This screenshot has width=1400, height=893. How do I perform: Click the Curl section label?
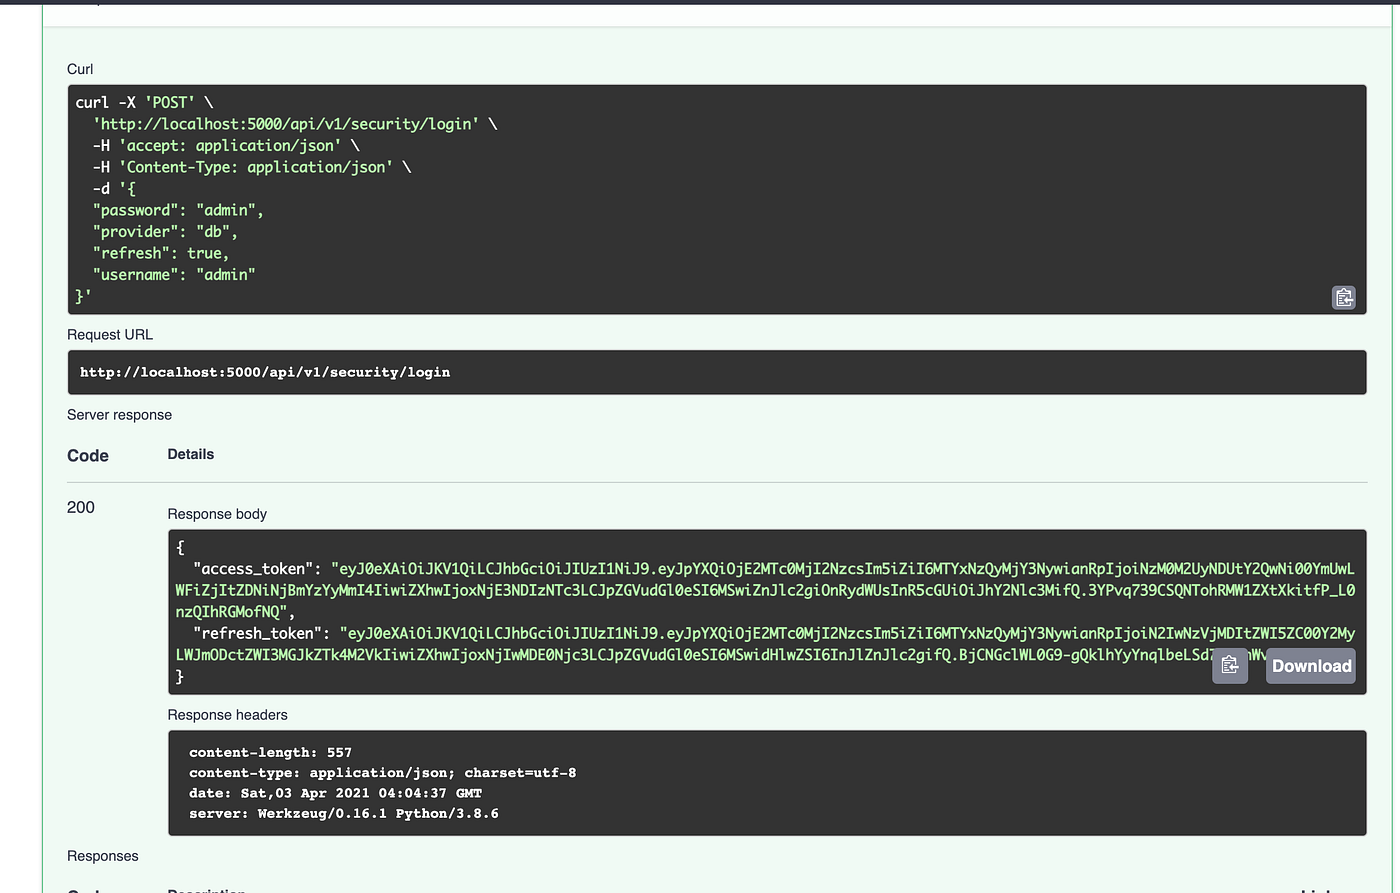click(x=80, y=69)
